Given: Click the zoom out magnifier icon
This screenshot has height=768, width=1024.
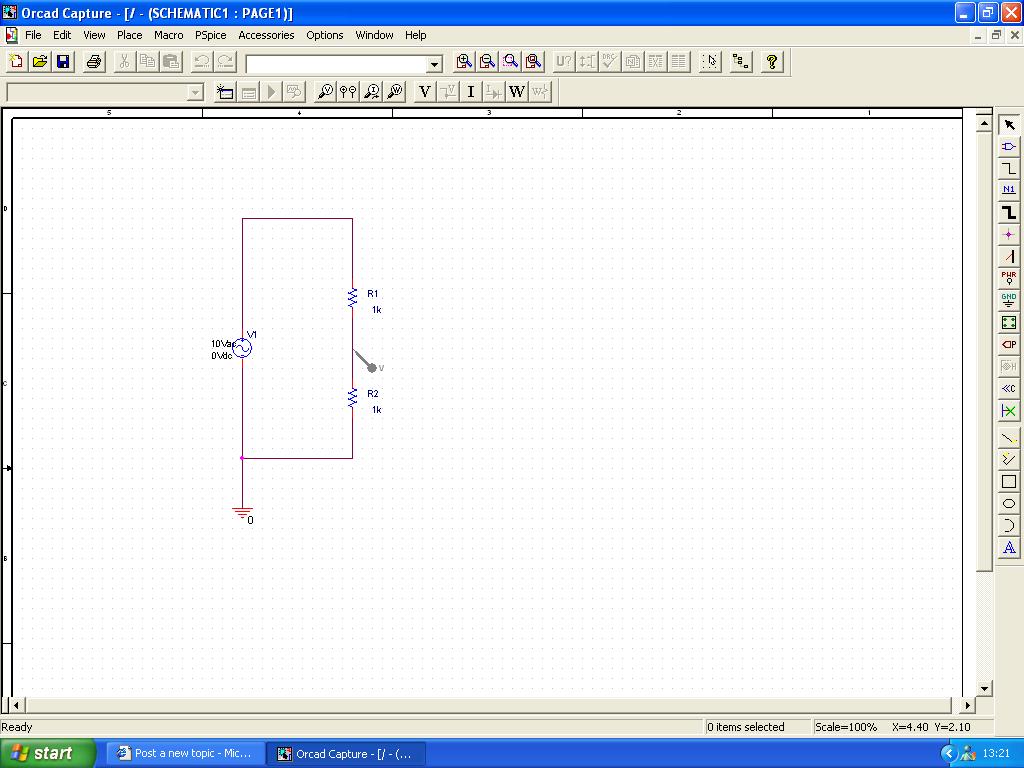Looking at the screenshot, I should (x=487, y=62).
